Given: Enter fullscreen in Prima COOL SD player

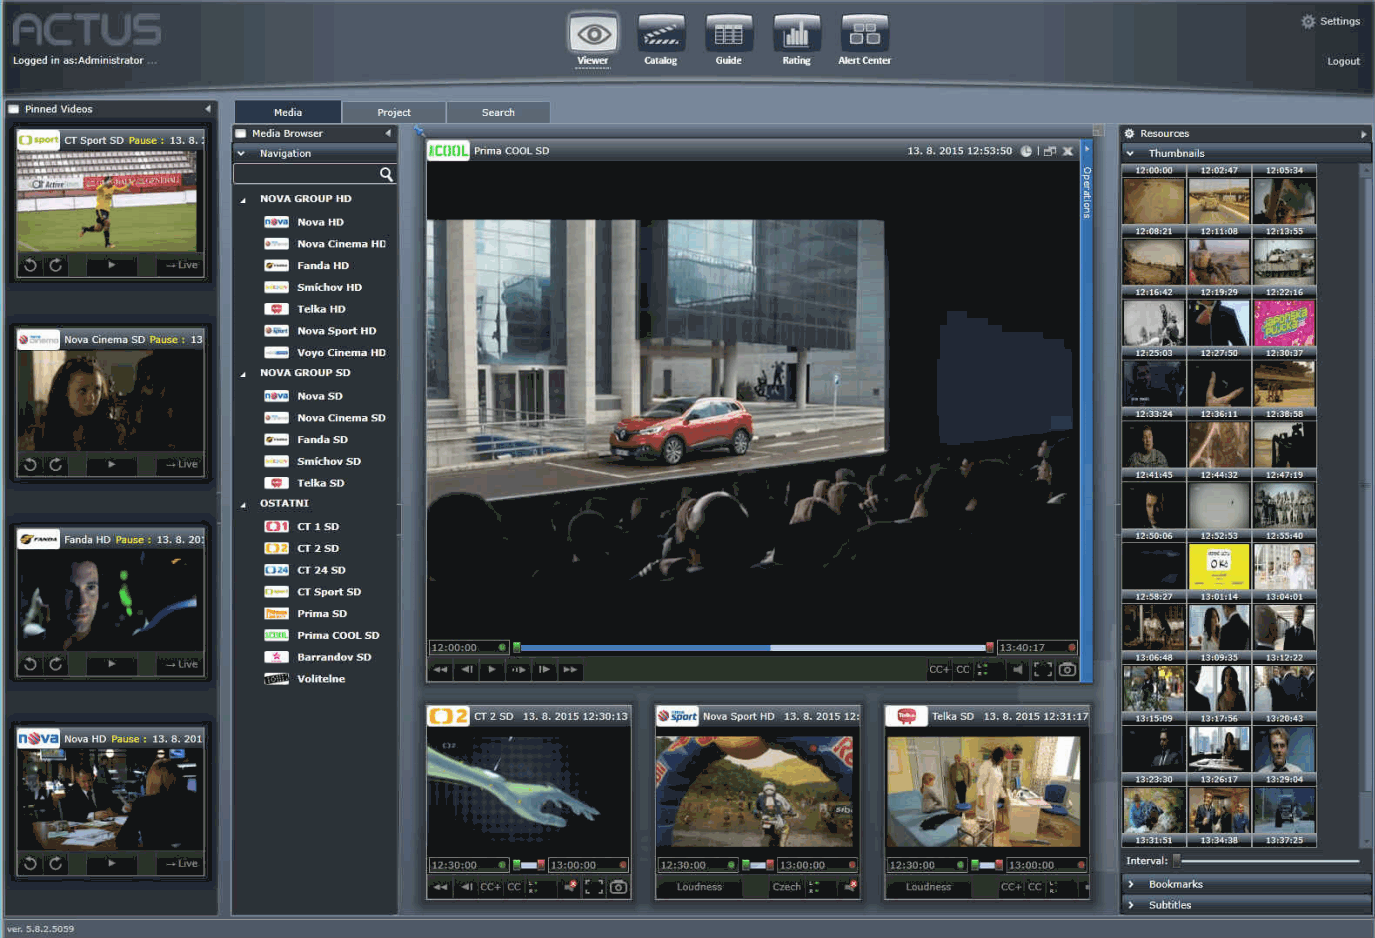Looking at the screenshot, I should click(1042, 670).
